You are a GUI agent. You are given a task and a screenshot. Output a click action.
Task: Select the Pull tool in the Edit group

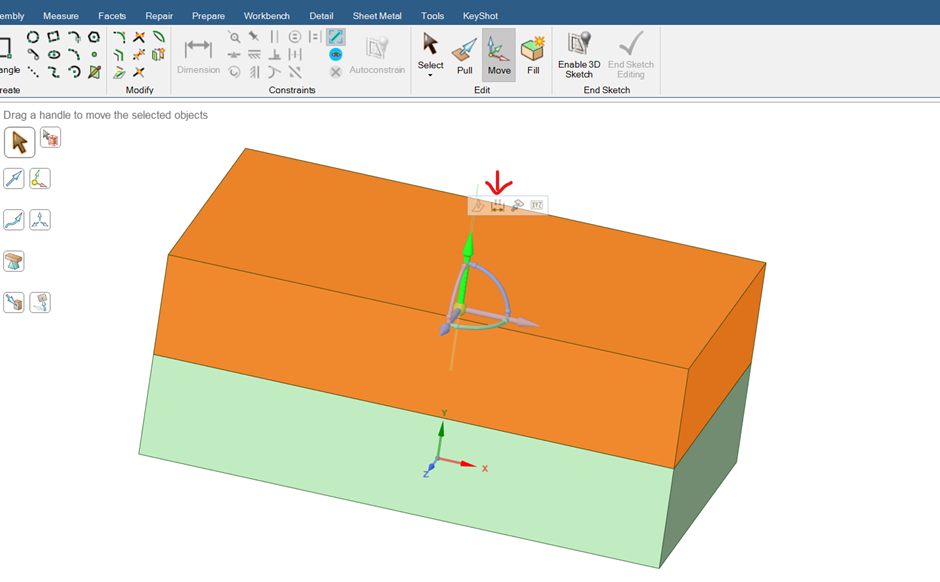[x=464, y=56]
